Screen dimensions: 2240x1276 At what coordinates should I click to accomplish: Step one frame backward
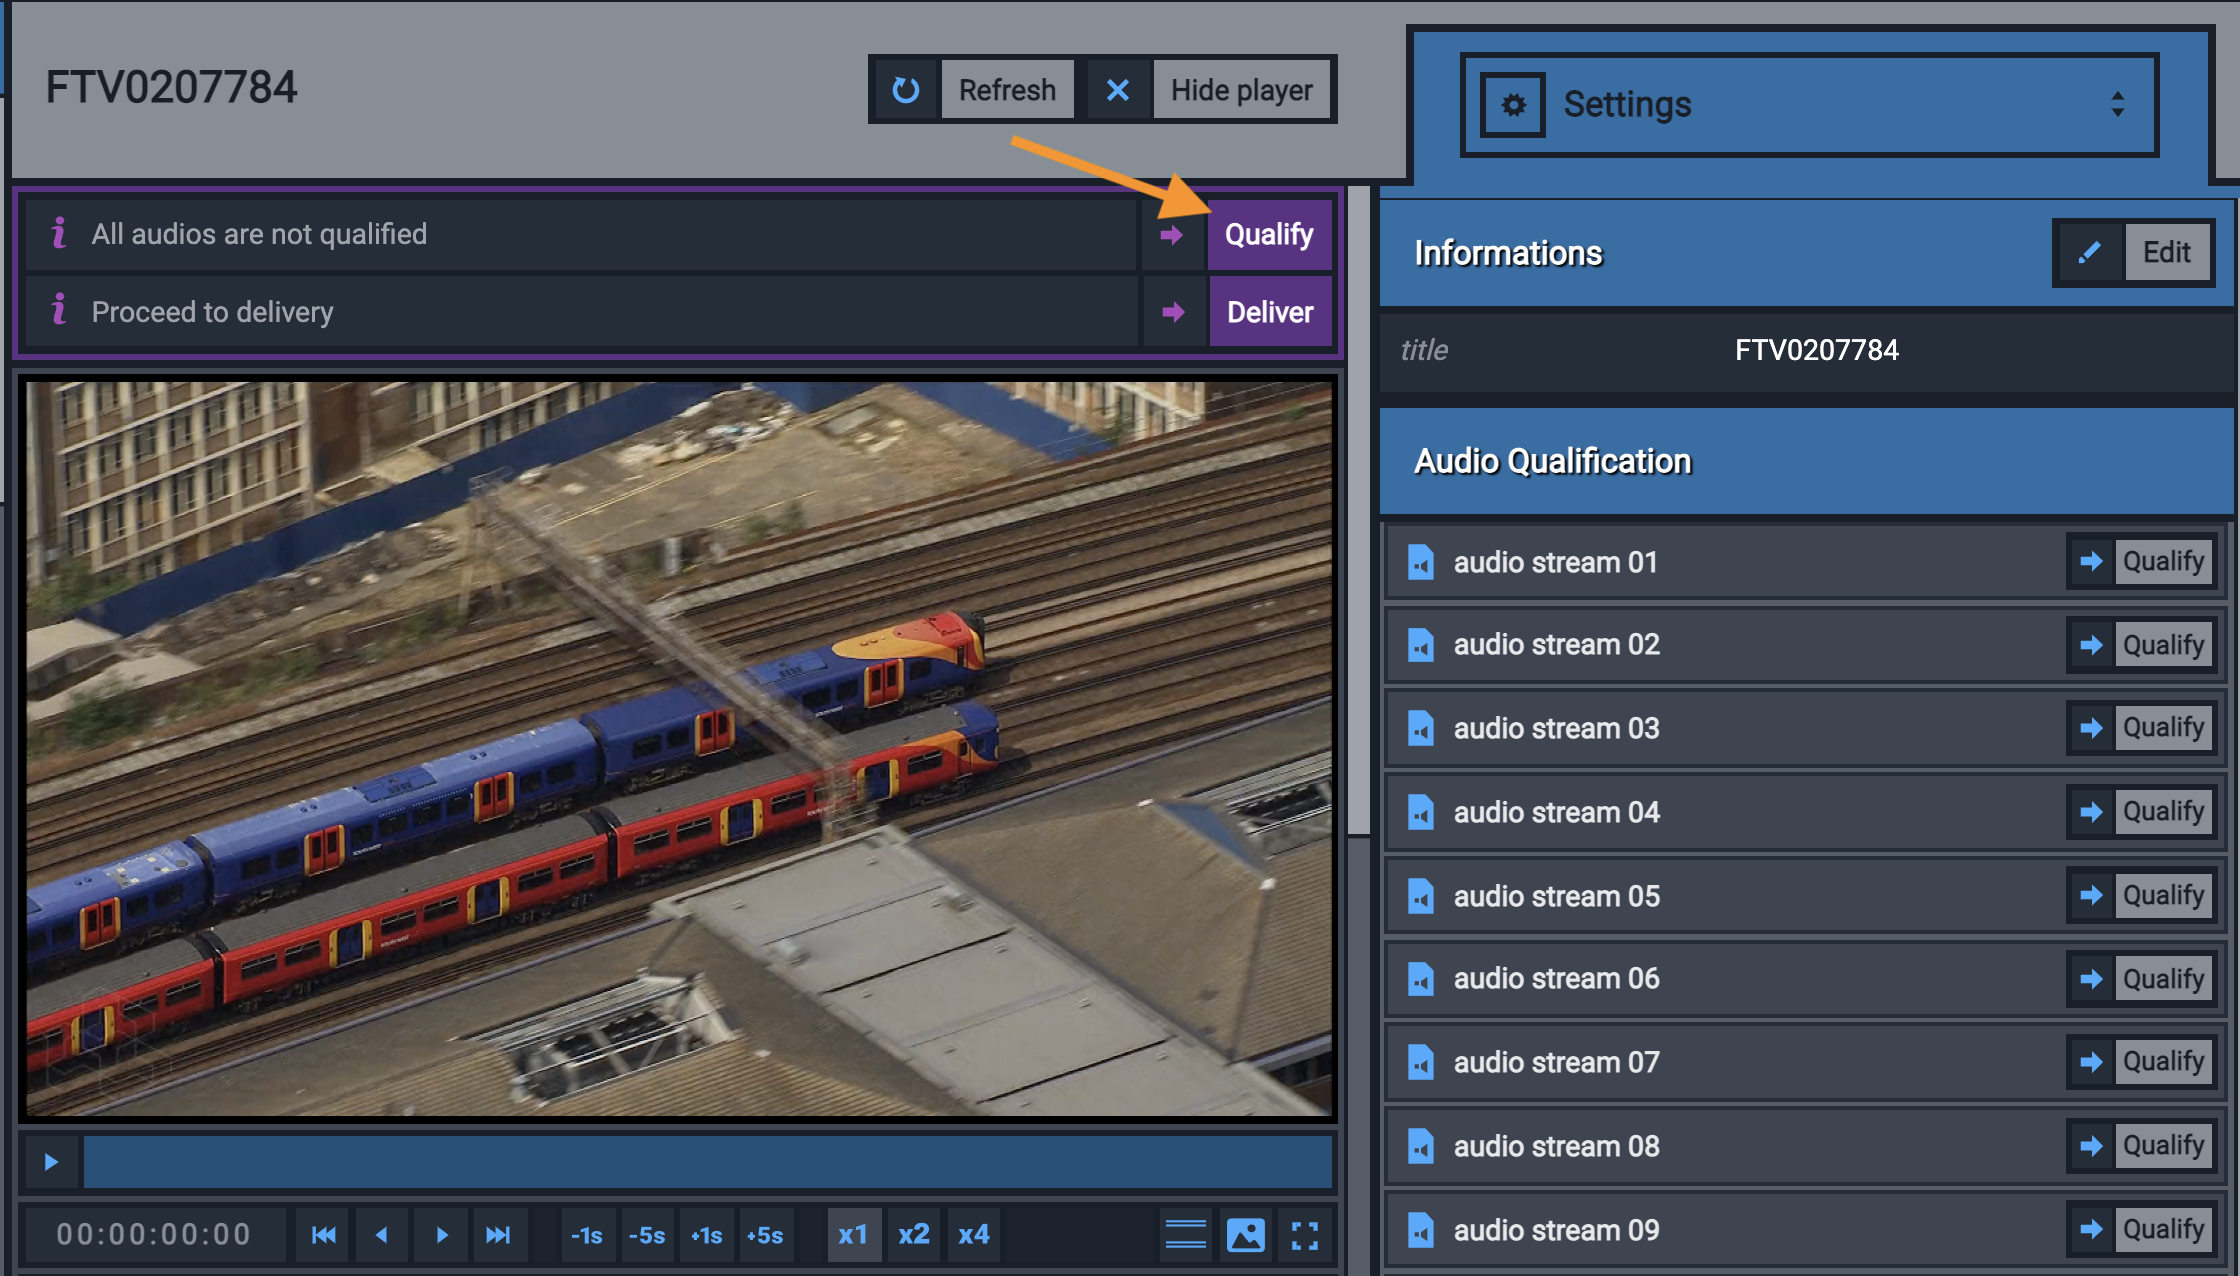click(382, 1235)
